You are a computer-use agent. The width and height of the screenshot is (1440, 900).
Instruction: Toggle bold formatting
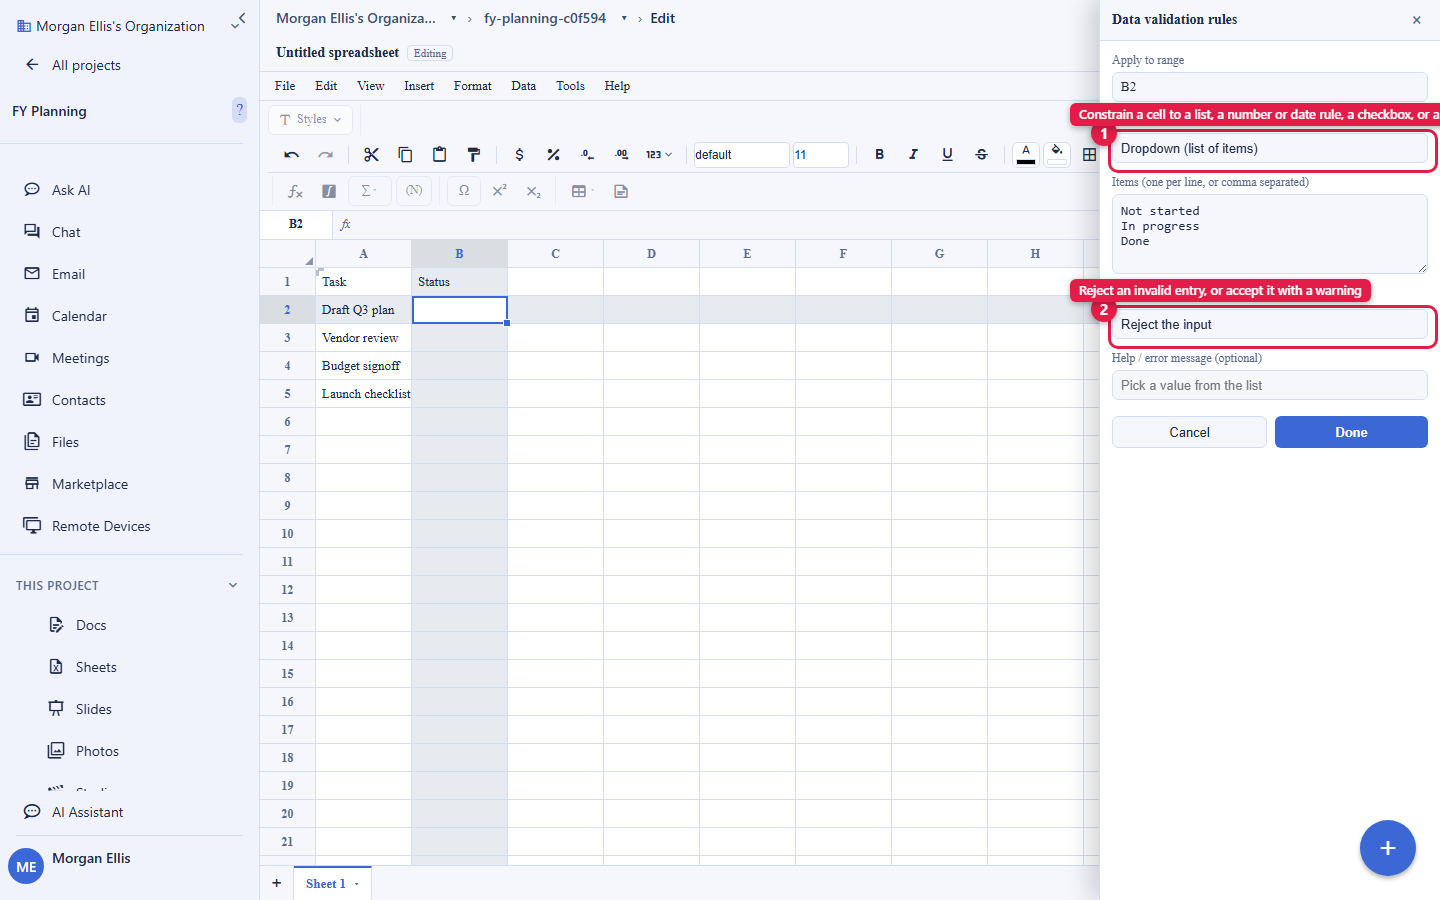[x=880, y=155]
